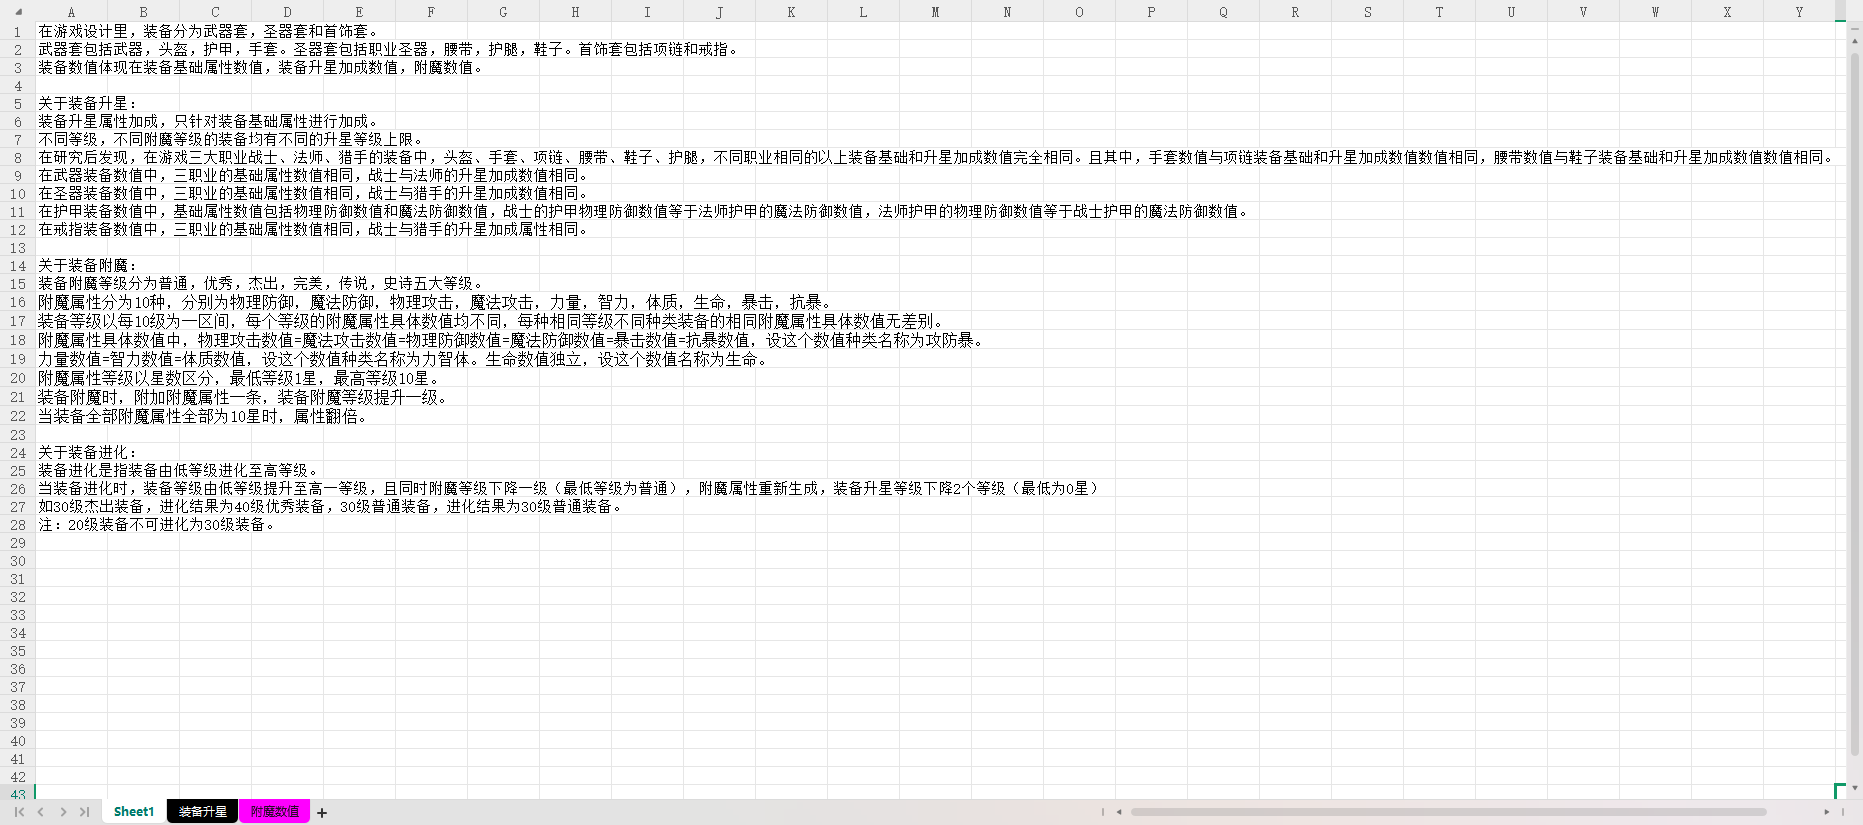Select column E header
1863x825 pixels.
359,12
